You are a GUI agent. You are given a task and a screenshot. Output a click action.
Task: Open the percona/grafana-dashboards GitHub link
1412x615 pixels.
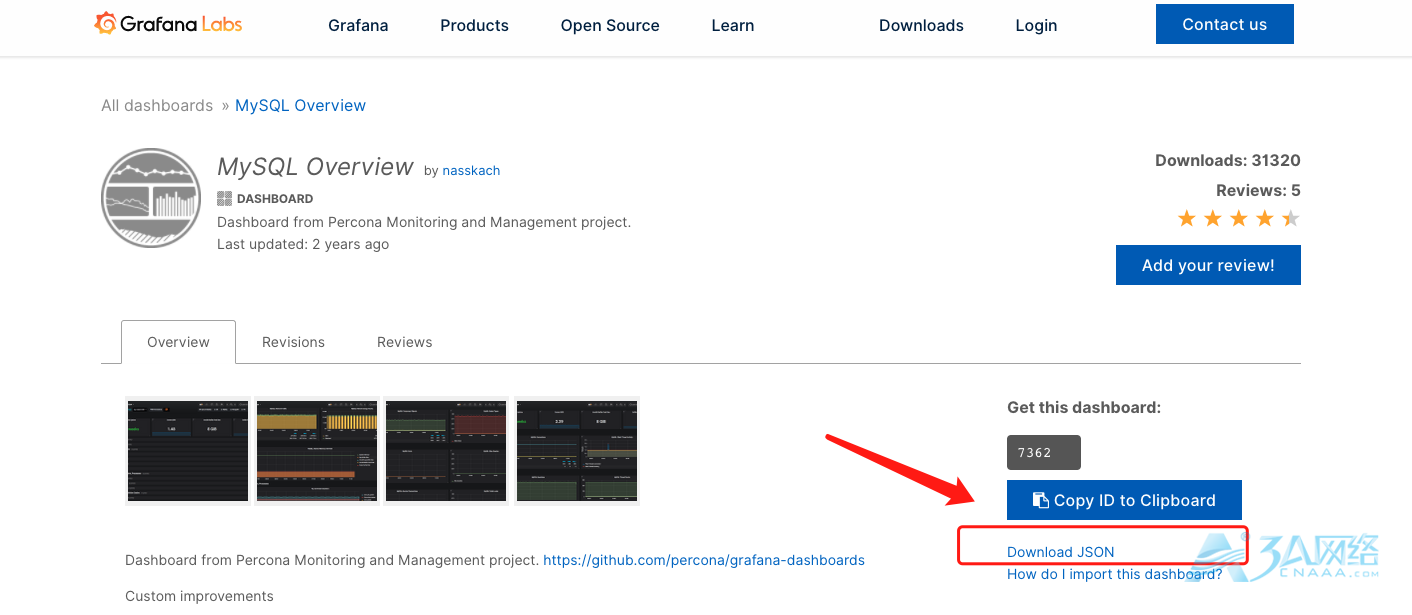704,560
